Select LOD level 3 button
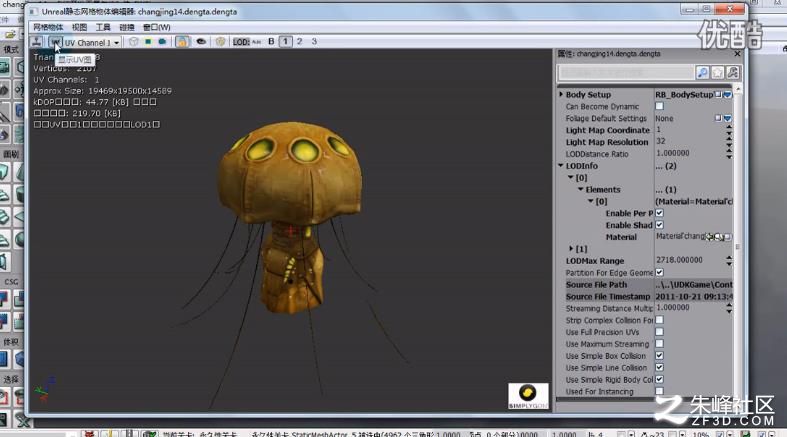 pyautogui.click(x=314, y=42)
